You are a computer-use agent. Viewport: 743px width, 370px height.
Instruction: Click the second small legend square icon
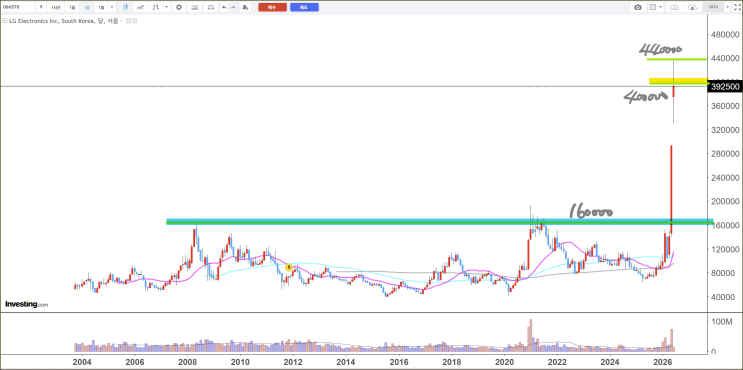135,21
